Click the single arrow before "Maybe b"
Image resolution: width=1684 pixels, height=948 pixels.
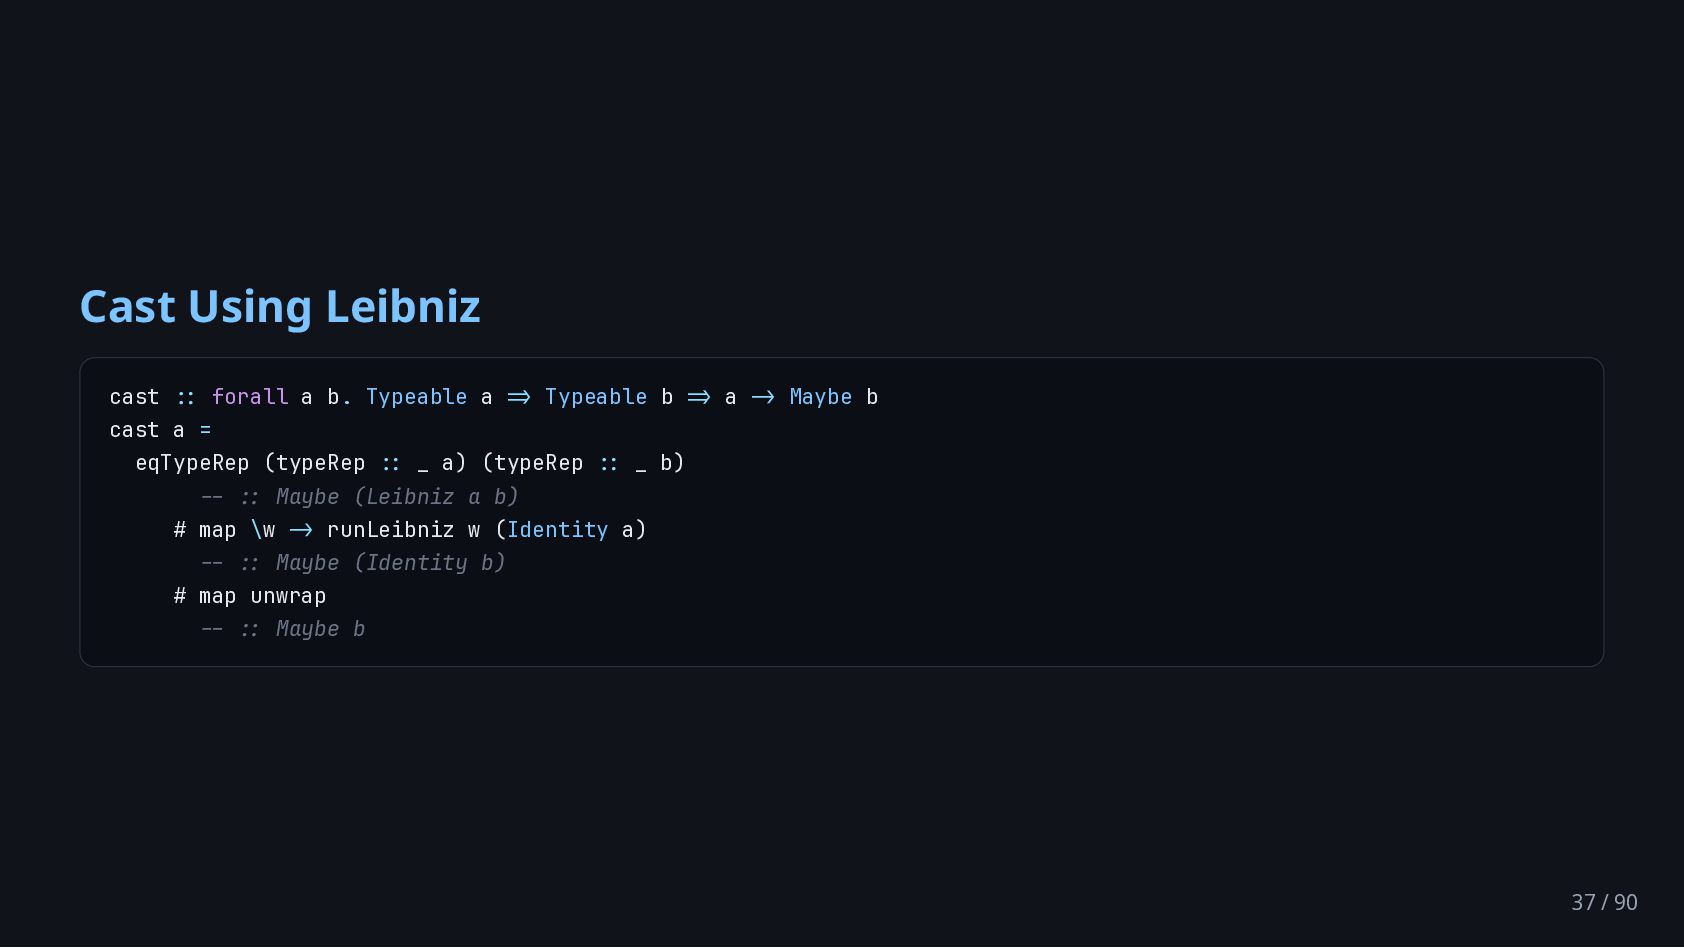pyautogui.click(x=763, y=397)
